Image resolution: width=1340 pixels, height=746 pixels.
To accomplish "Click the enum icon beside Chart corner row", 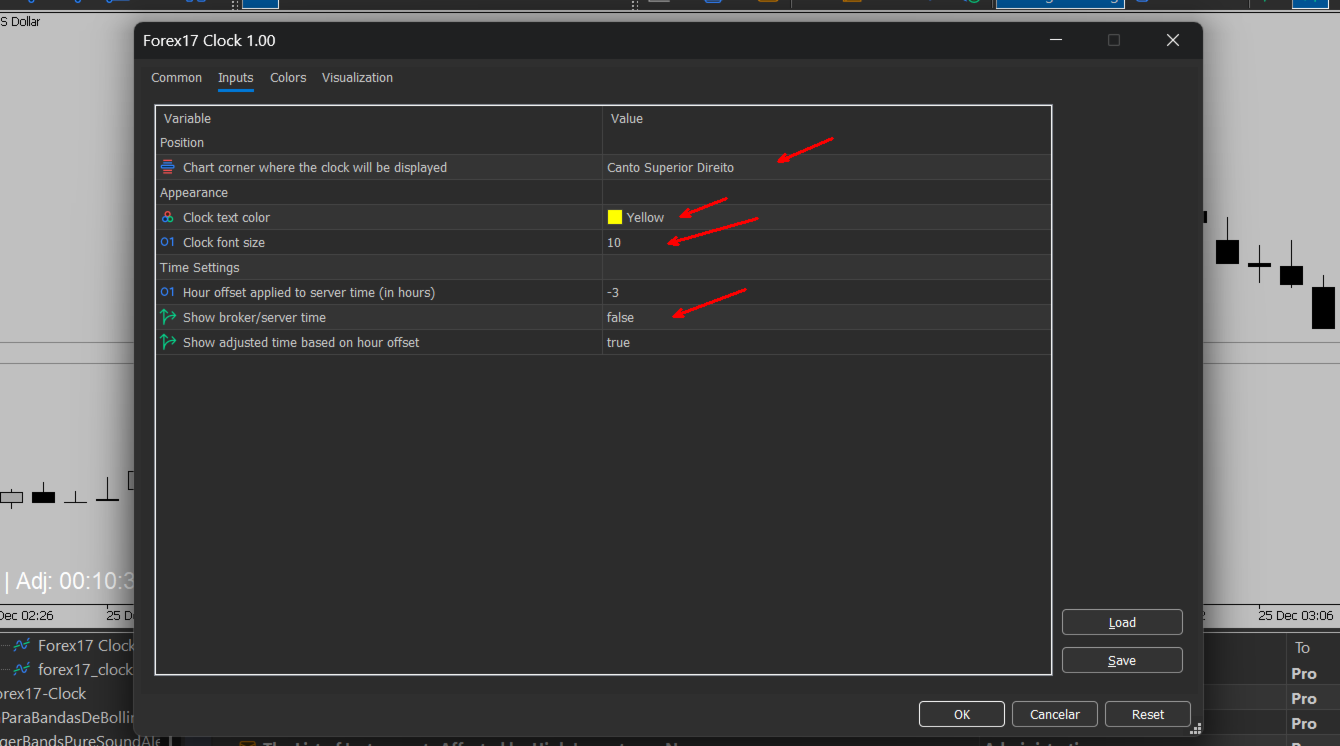I will 167,167.
